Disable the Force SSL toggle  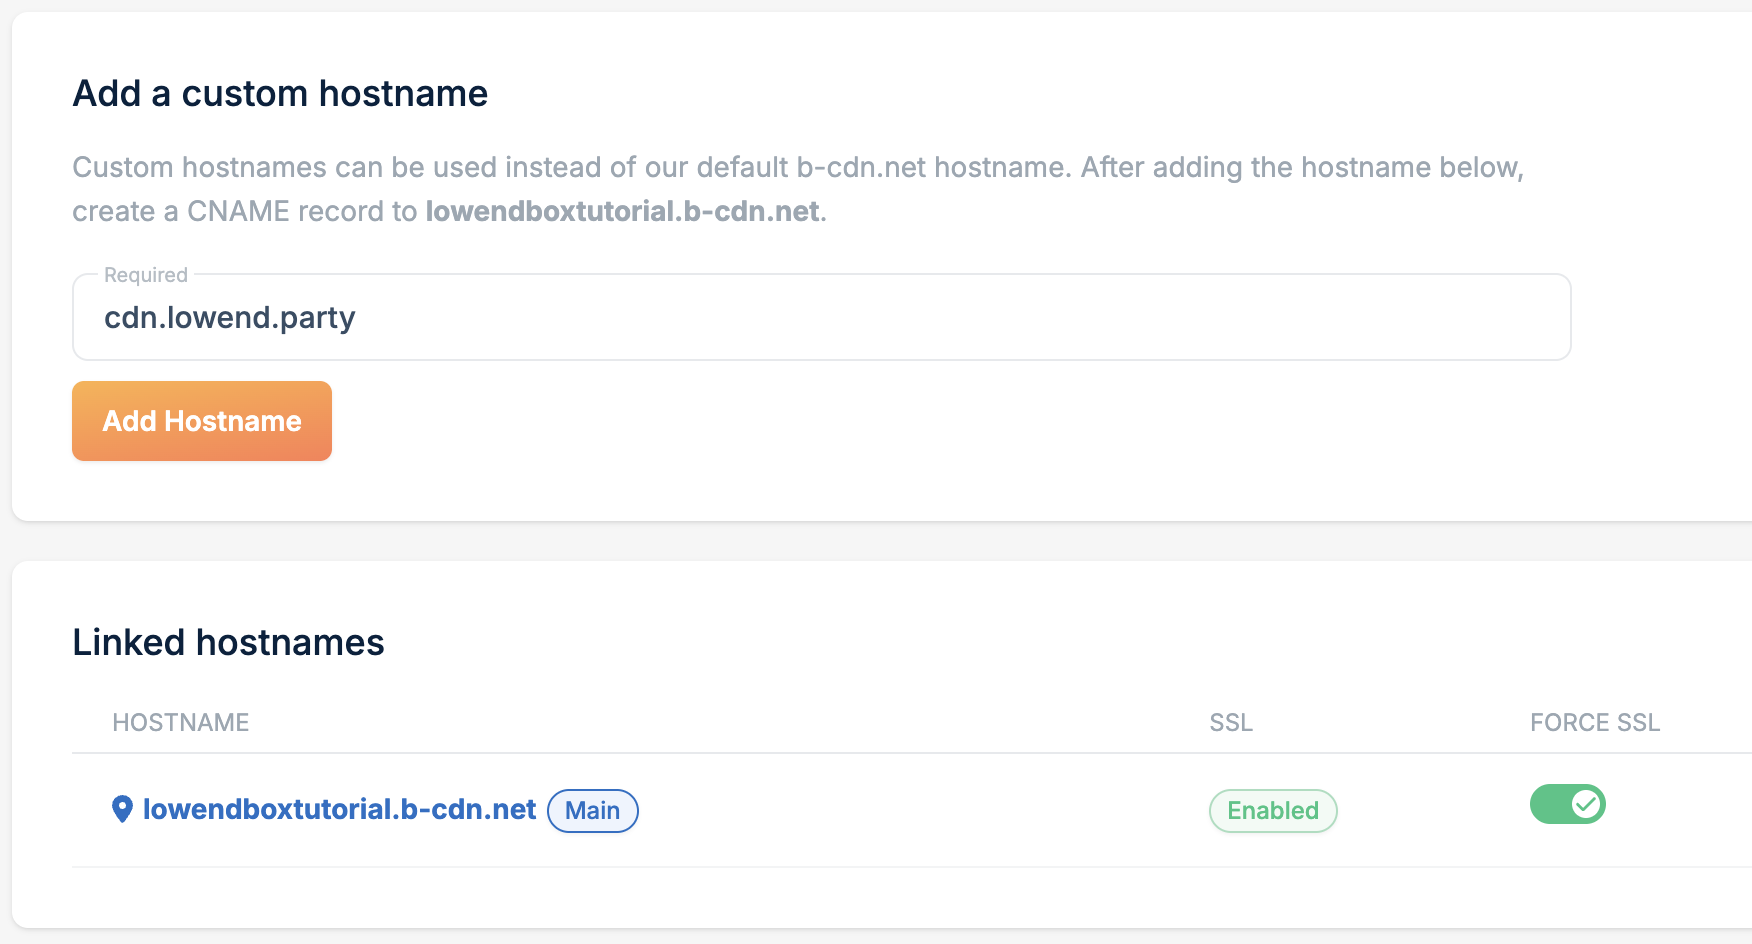1567,804
